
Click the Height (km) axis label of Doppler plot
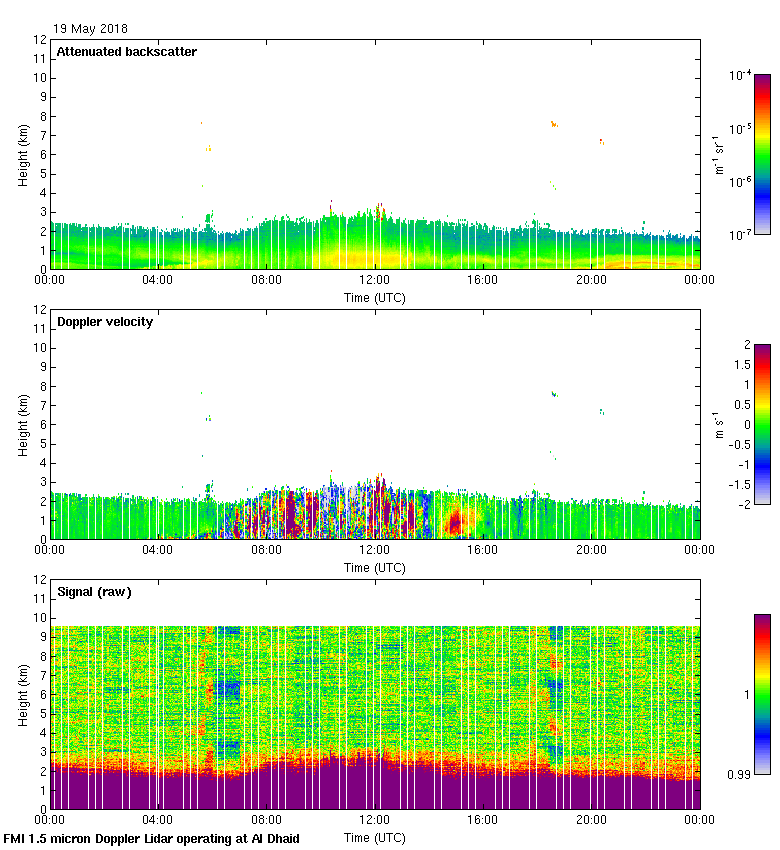pyautogui.click(x=22, y=424)
